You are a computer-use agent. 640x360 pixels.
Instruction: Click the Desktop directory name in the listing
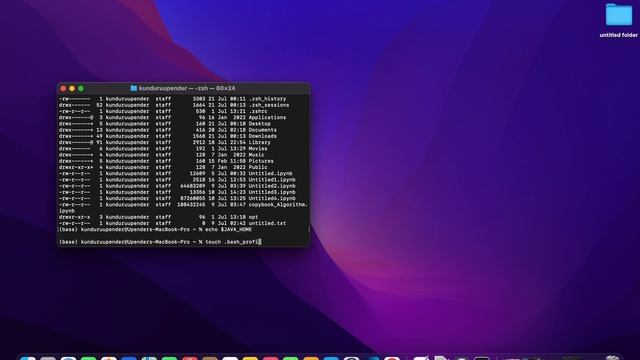(x=260, y=124)
